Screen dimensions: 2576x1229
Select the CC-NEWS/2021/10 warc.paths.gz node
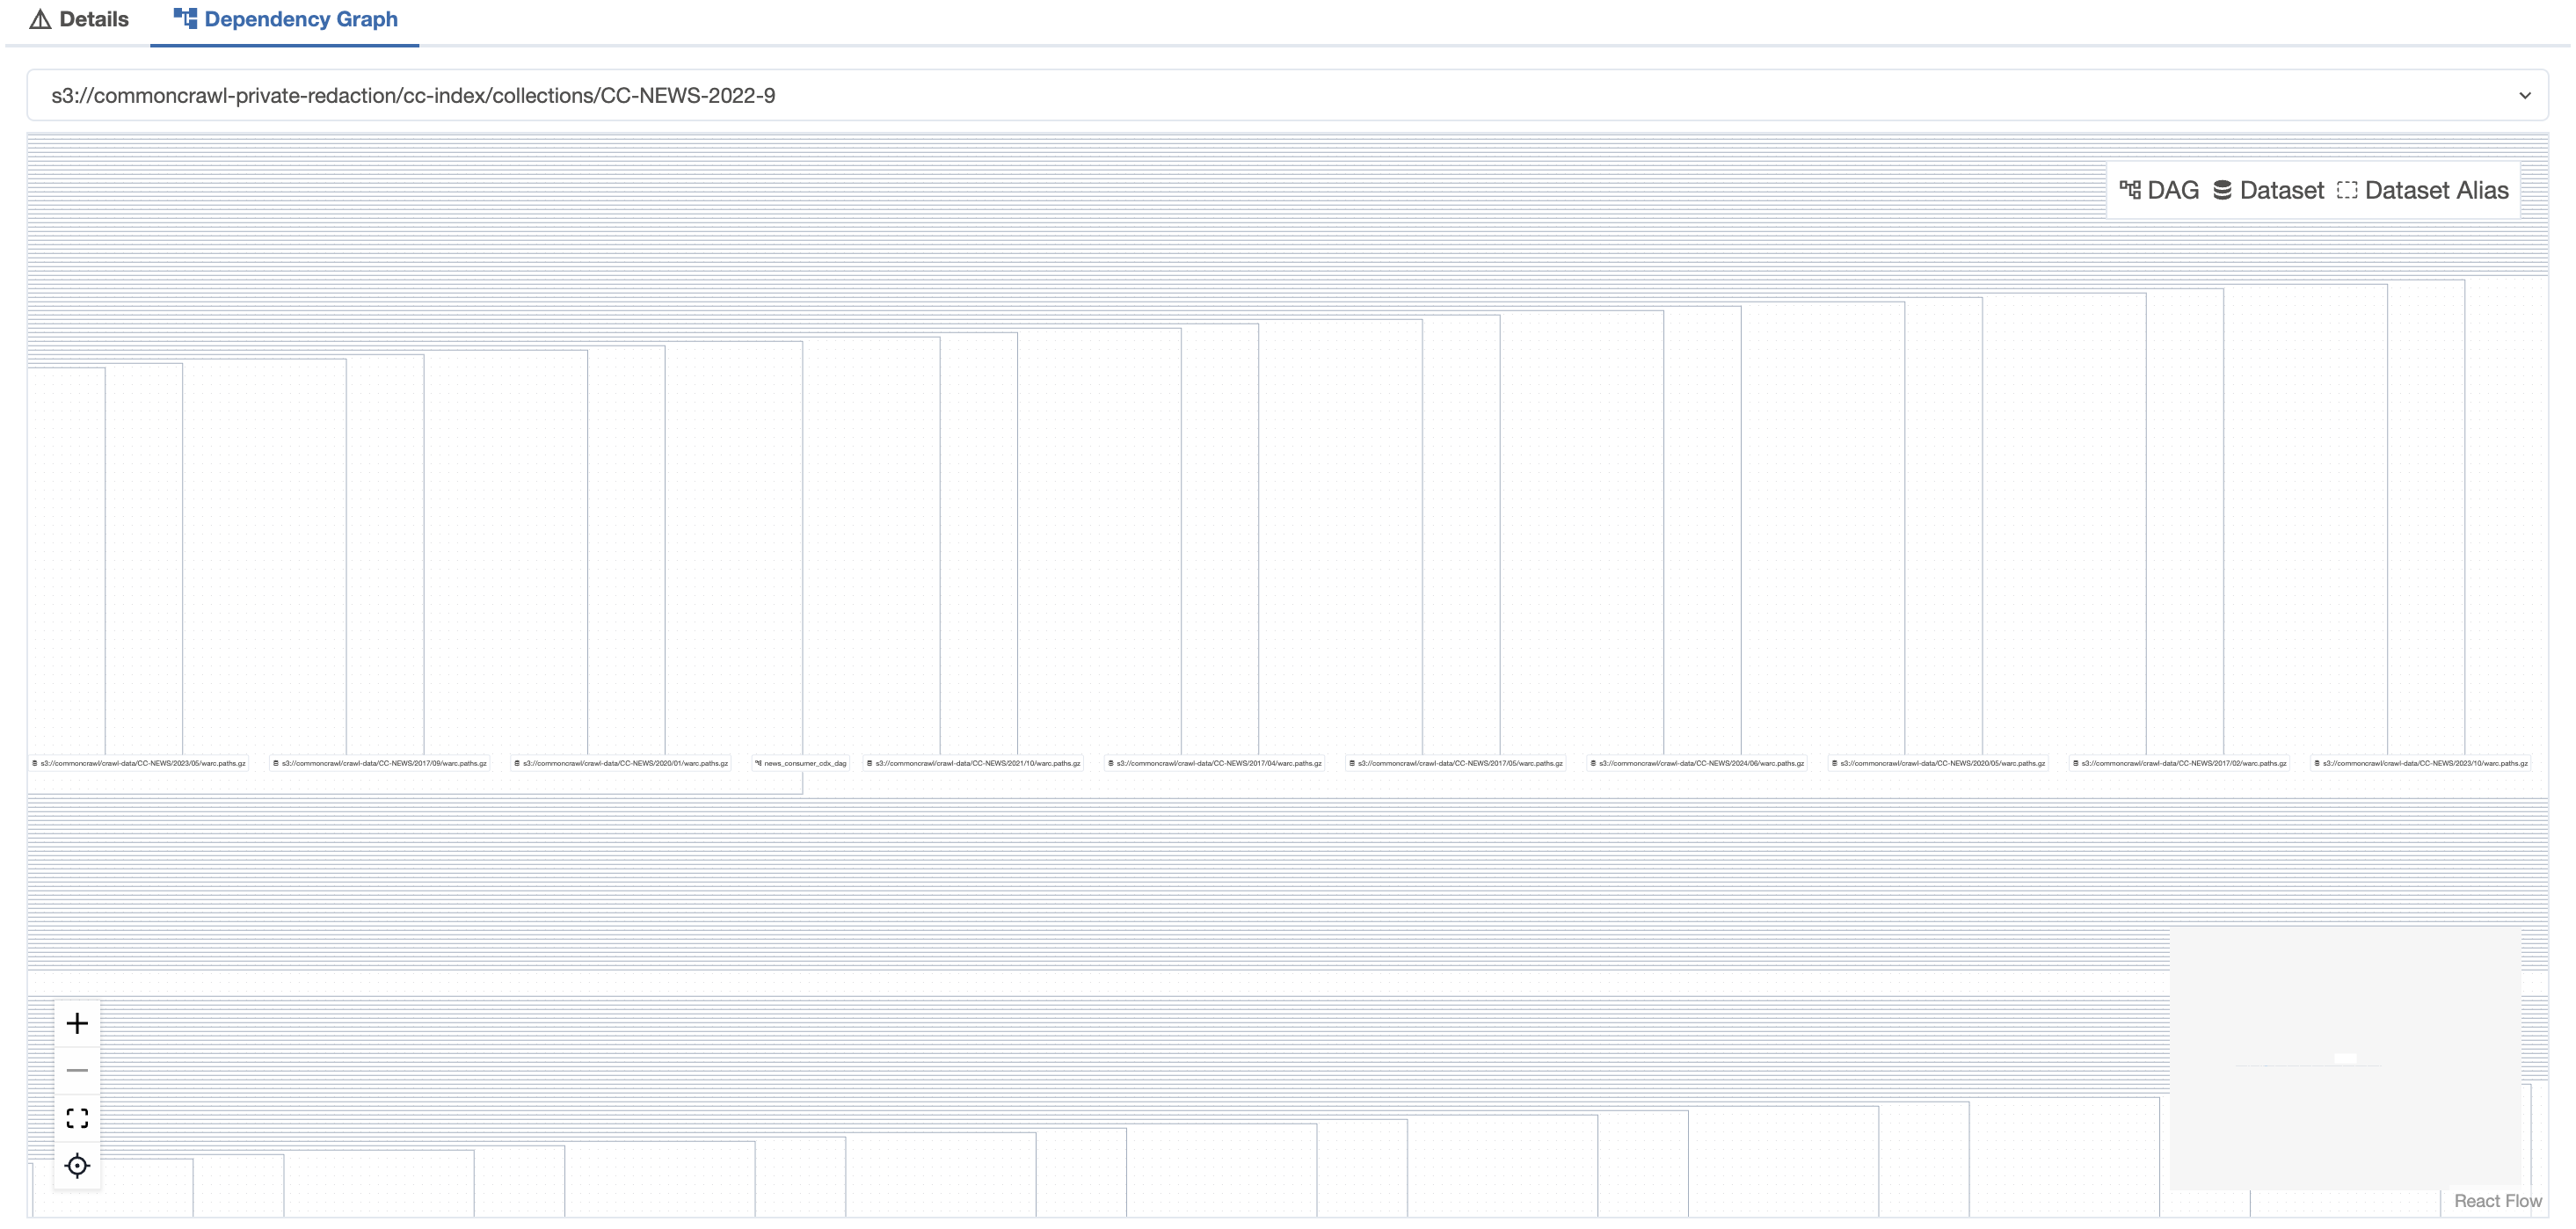pyautogui.click(x=973, y=763)
